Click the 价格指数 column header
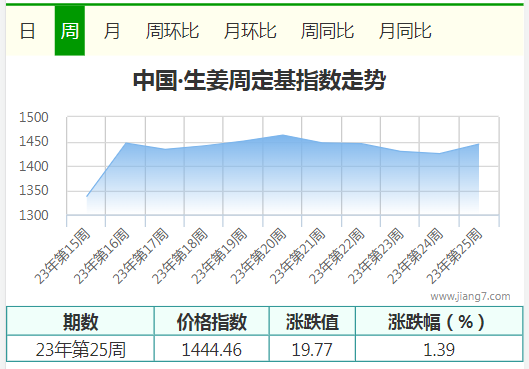Viewport: 529px width, 369px height. (x=212, y=321)
